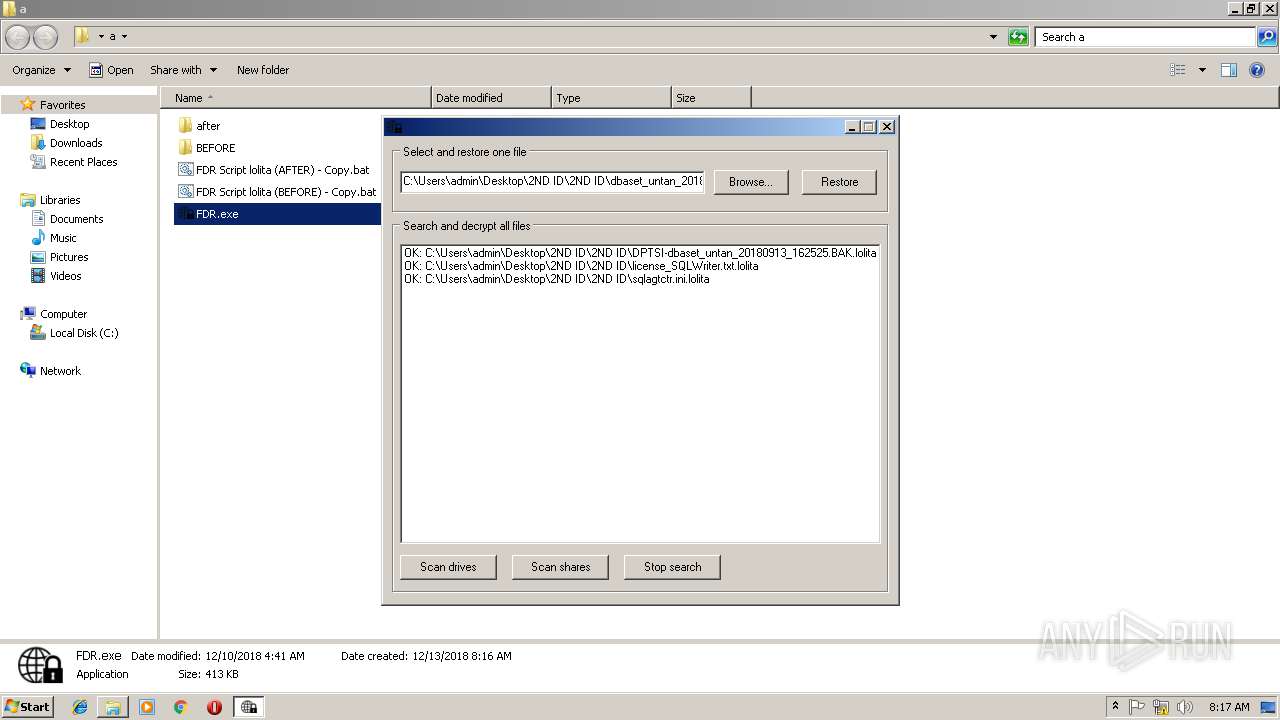The height and width of the screenshot is (720, 1280).
Task: Show hidden tray icons arrow
Action: (x=1115, y=707)
